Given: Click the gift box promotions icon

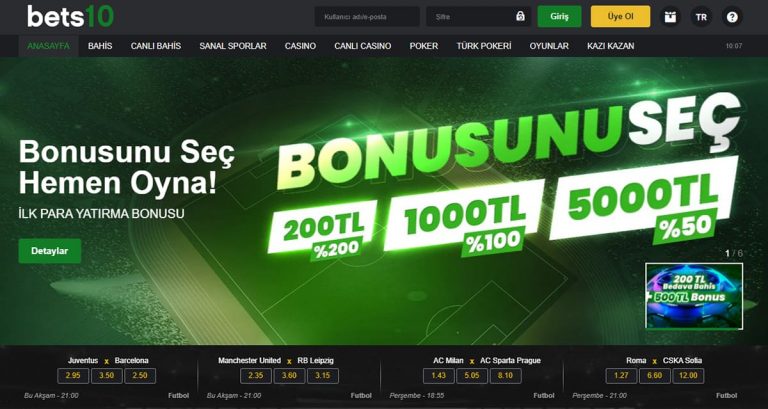Looking at the screenshot, I should coord(670,17).
